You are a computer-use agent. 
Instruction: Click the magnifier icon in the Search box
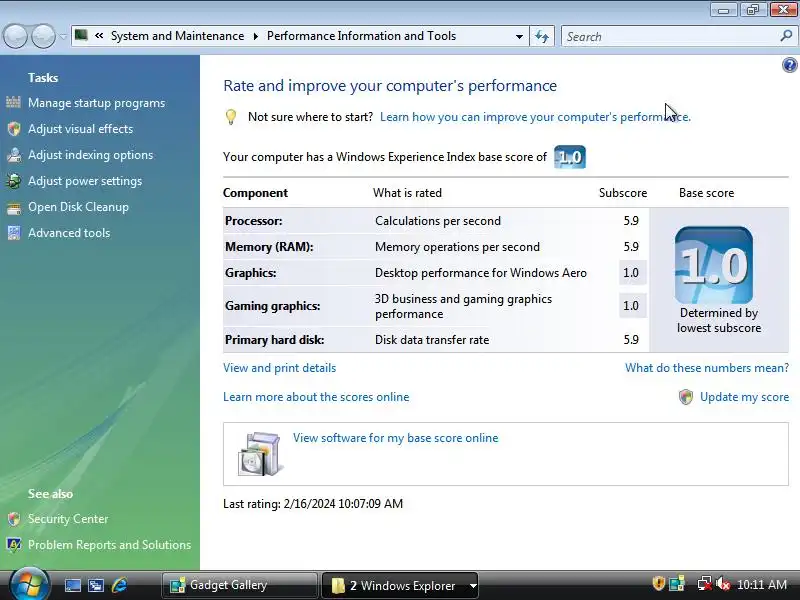pos(786,36)
